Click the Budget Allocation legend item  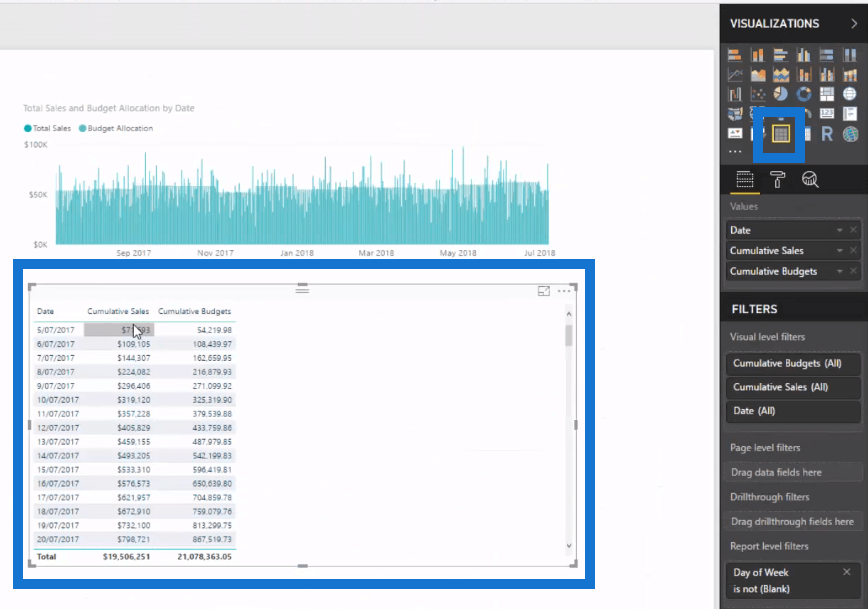tap(116, 128)
